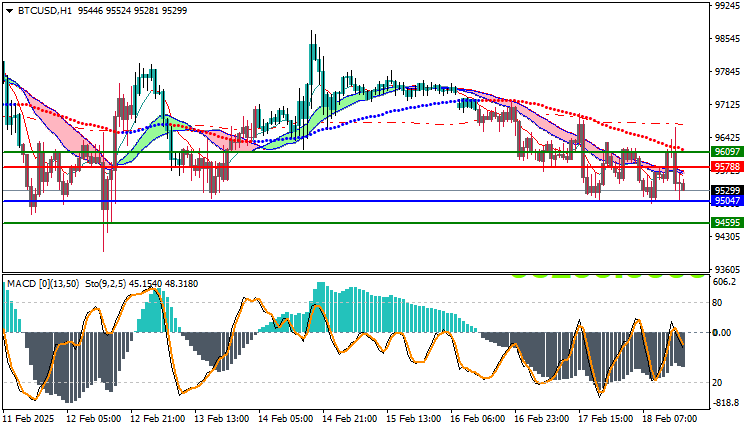Click the 17 Feb 15:00 time label
This screenshot has width=750, height=430.
click(x=606, y=419)
